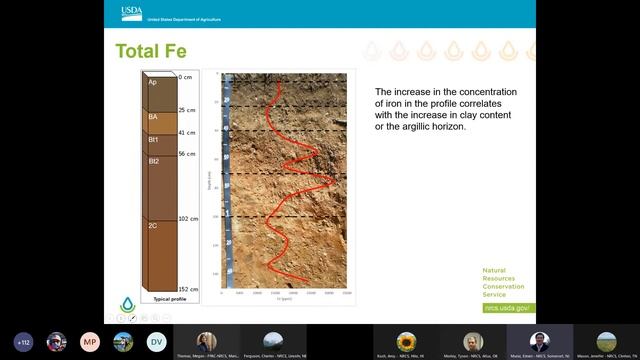This screenshot has height=360, width=640.
Task: Select the avatar of person wearing a hat
Action: pos(56,342)
